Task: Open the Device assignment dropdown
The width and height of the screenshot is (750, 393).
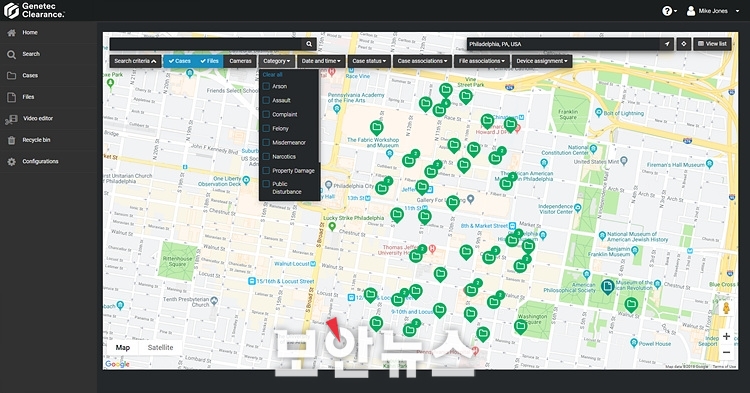Action: (542, 61)
